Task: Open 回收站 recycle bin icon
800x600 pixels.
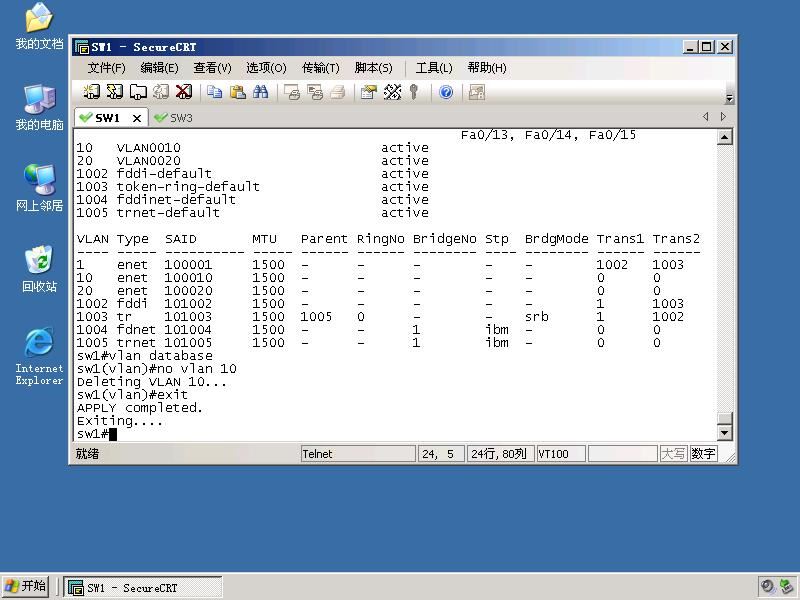Action: coord(39,269)
